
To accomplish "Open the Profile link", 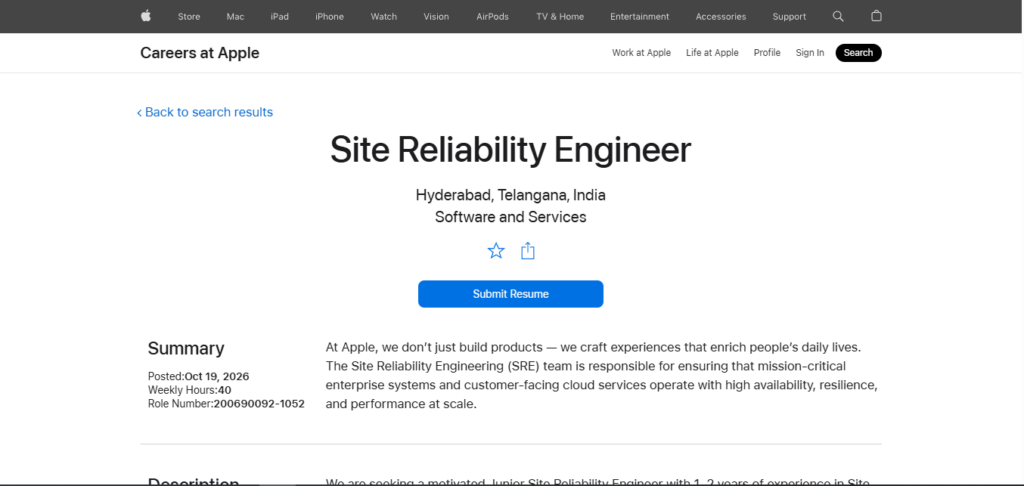I will click(767, 53).
